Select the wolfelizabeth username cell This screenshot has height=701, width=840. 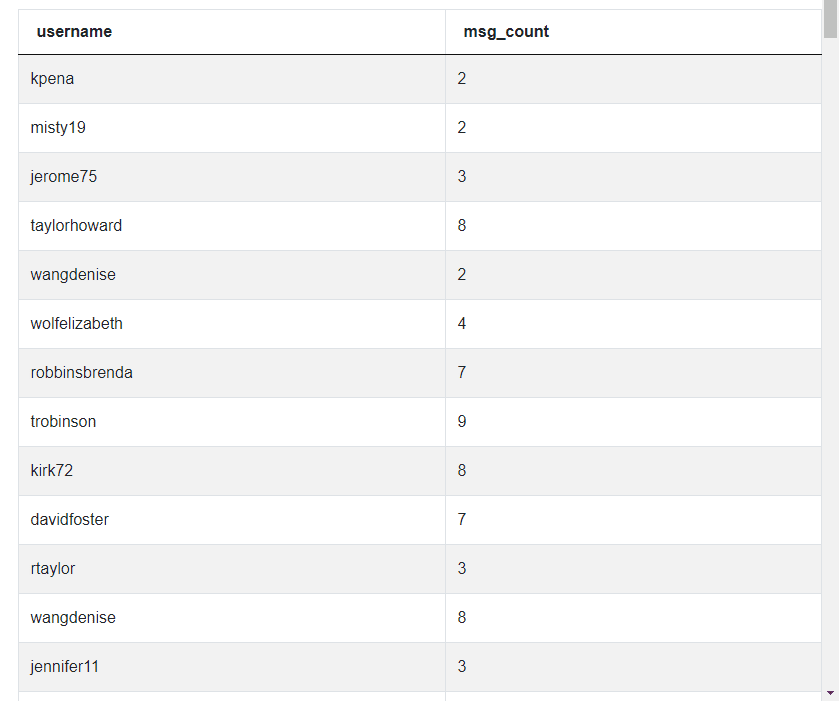point(232,324)
